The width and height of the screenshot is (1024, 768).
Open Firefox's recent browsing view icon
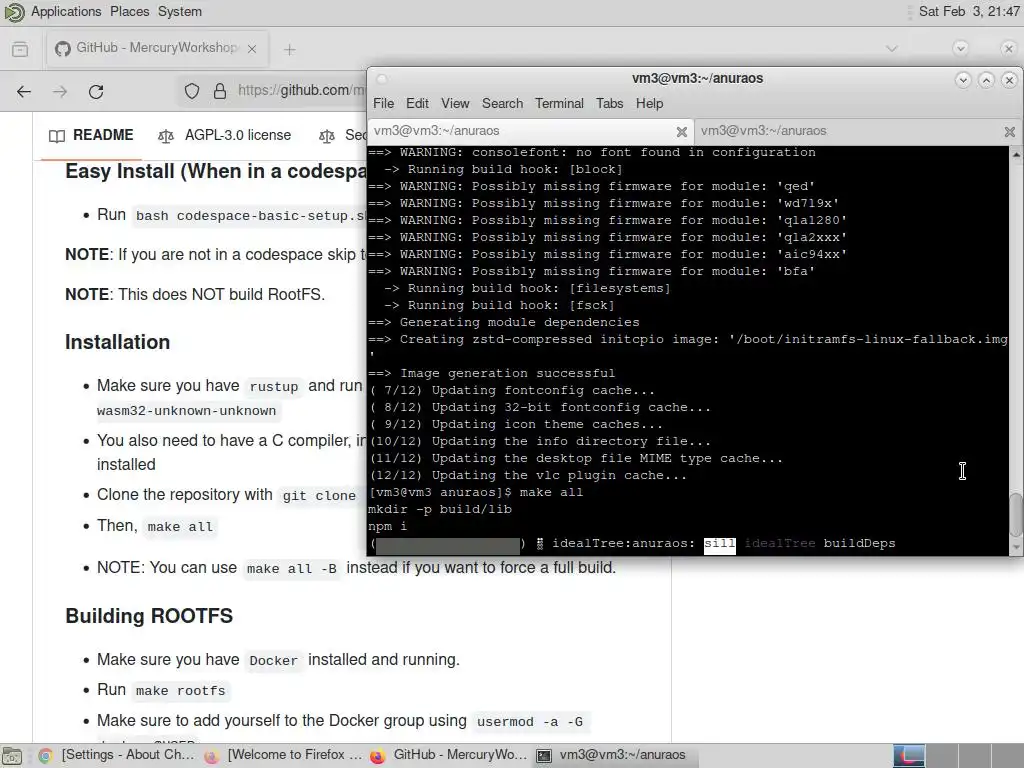coord(20,49)
